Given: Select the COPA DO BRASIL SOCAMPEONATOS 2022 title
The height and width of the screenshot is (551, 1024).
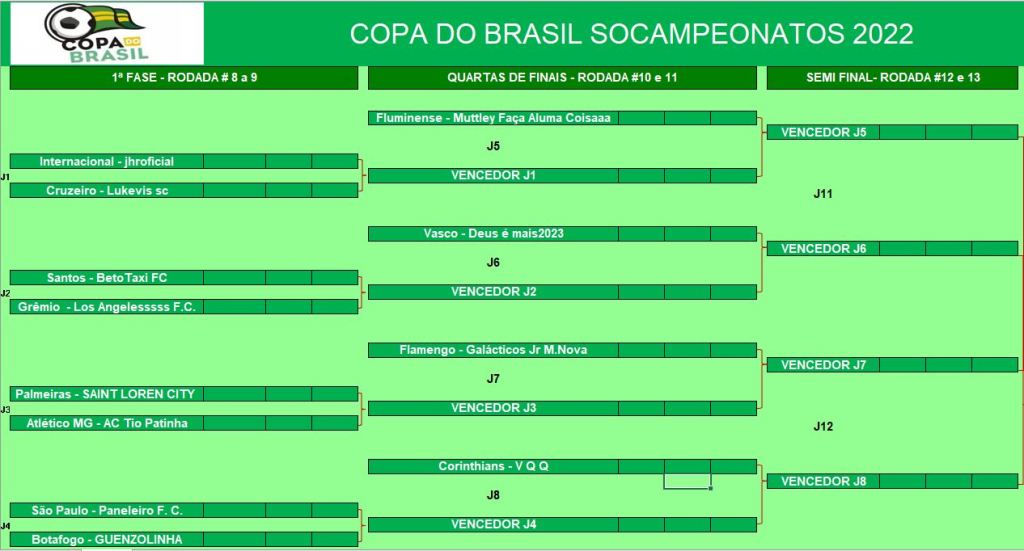Looking at the screenshot, I should [x=631, y=34].
